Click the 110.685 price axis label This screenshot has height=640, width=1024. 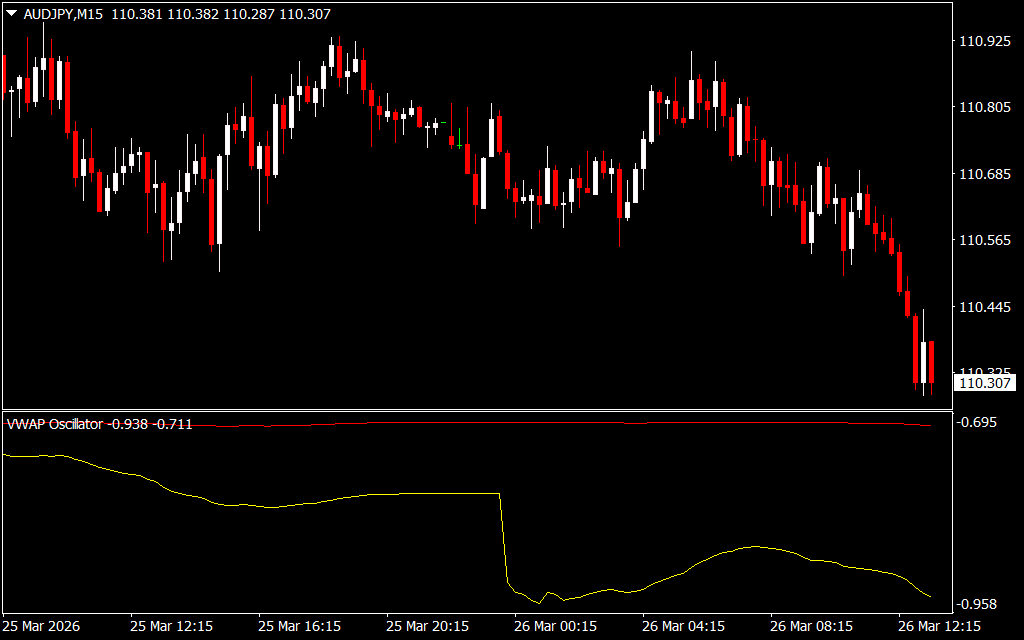click(x=984, y=175)
